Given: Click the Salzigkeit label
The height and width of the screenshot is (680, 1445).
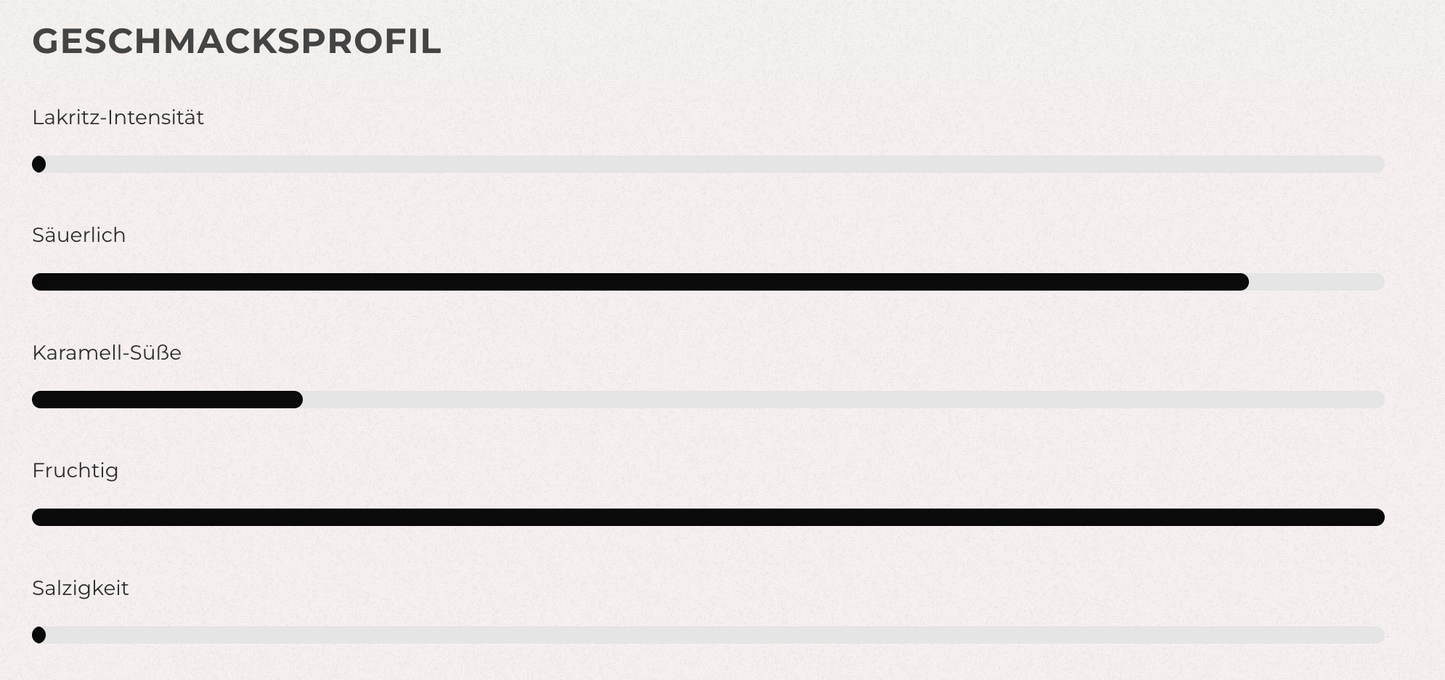Looking at the screenshot, I should pos(80,588).
